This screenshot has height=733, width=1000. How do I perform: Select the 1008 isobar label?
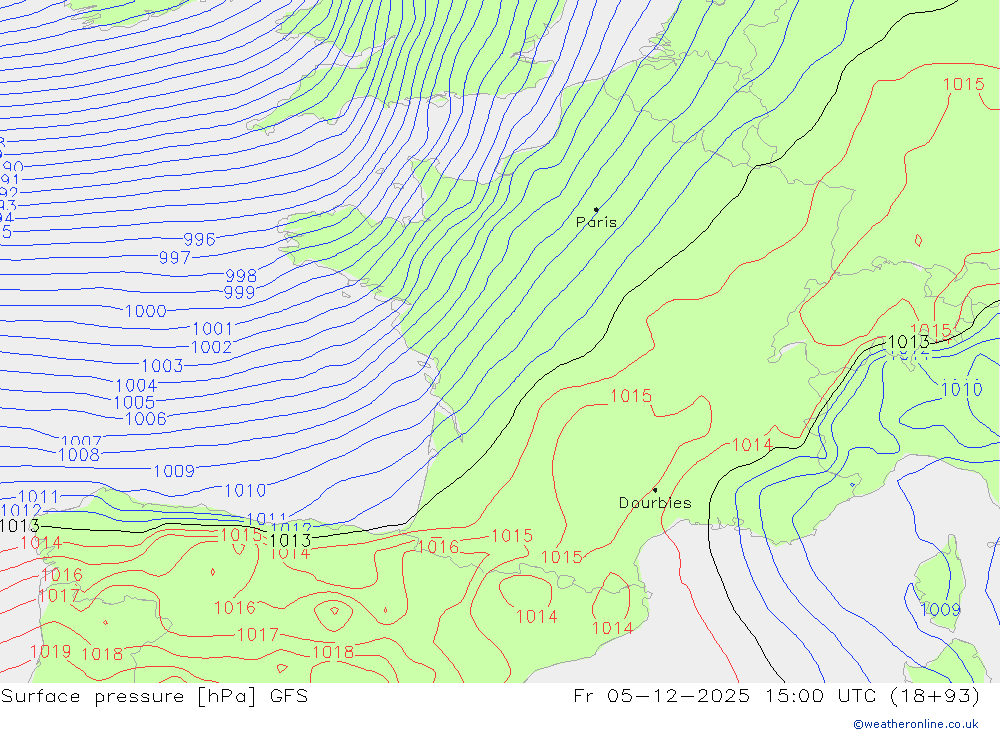pyautogui.click(x=79, y=455)
